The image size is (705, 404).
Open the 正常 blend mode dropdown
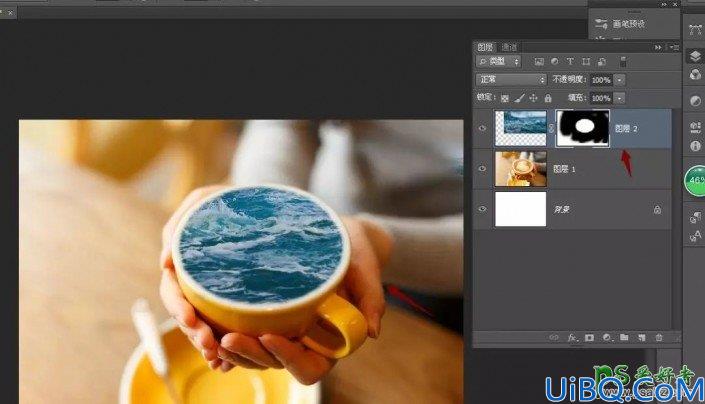coord(511,80)
